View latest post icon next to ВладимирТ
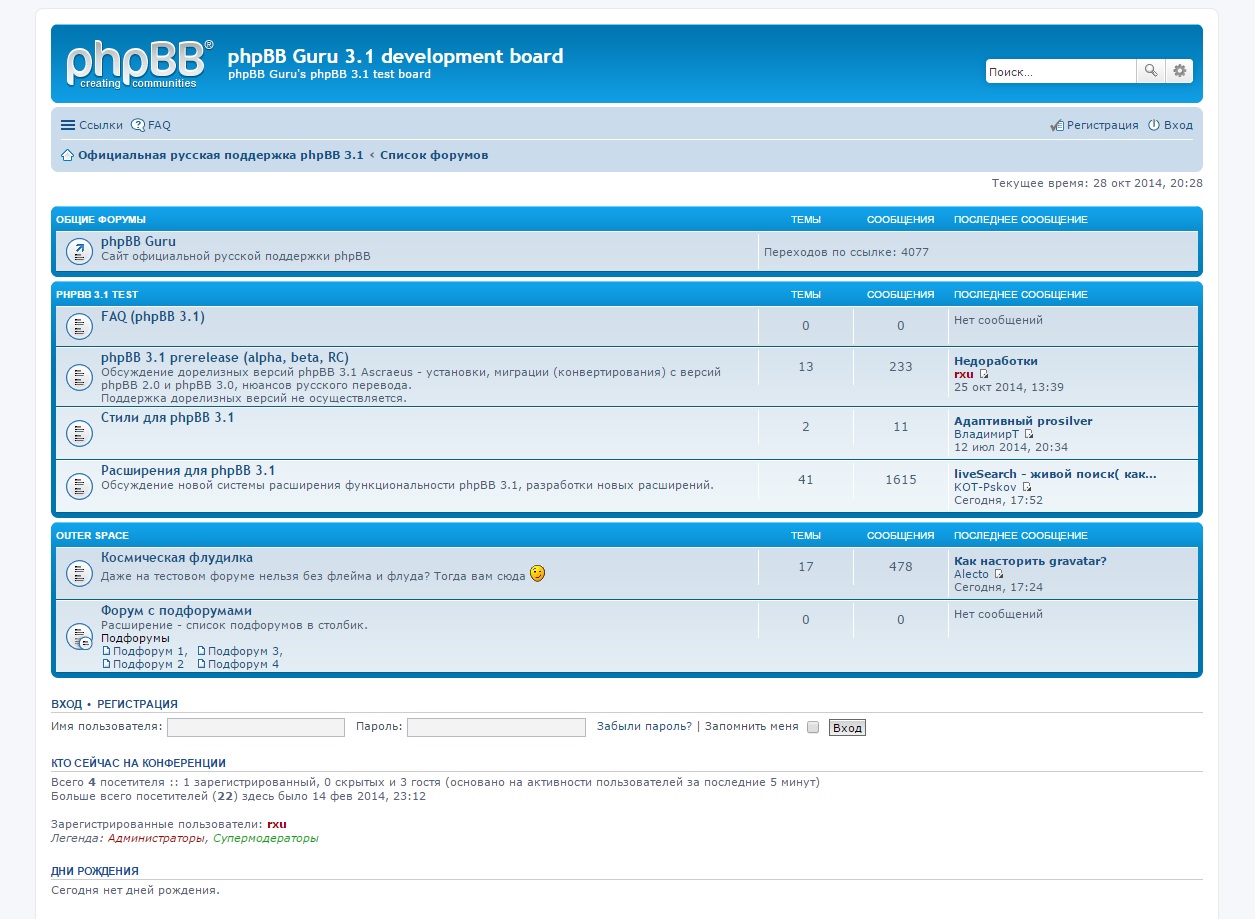Screen dimensions: 1255x919 click(x=1029, y=434)
